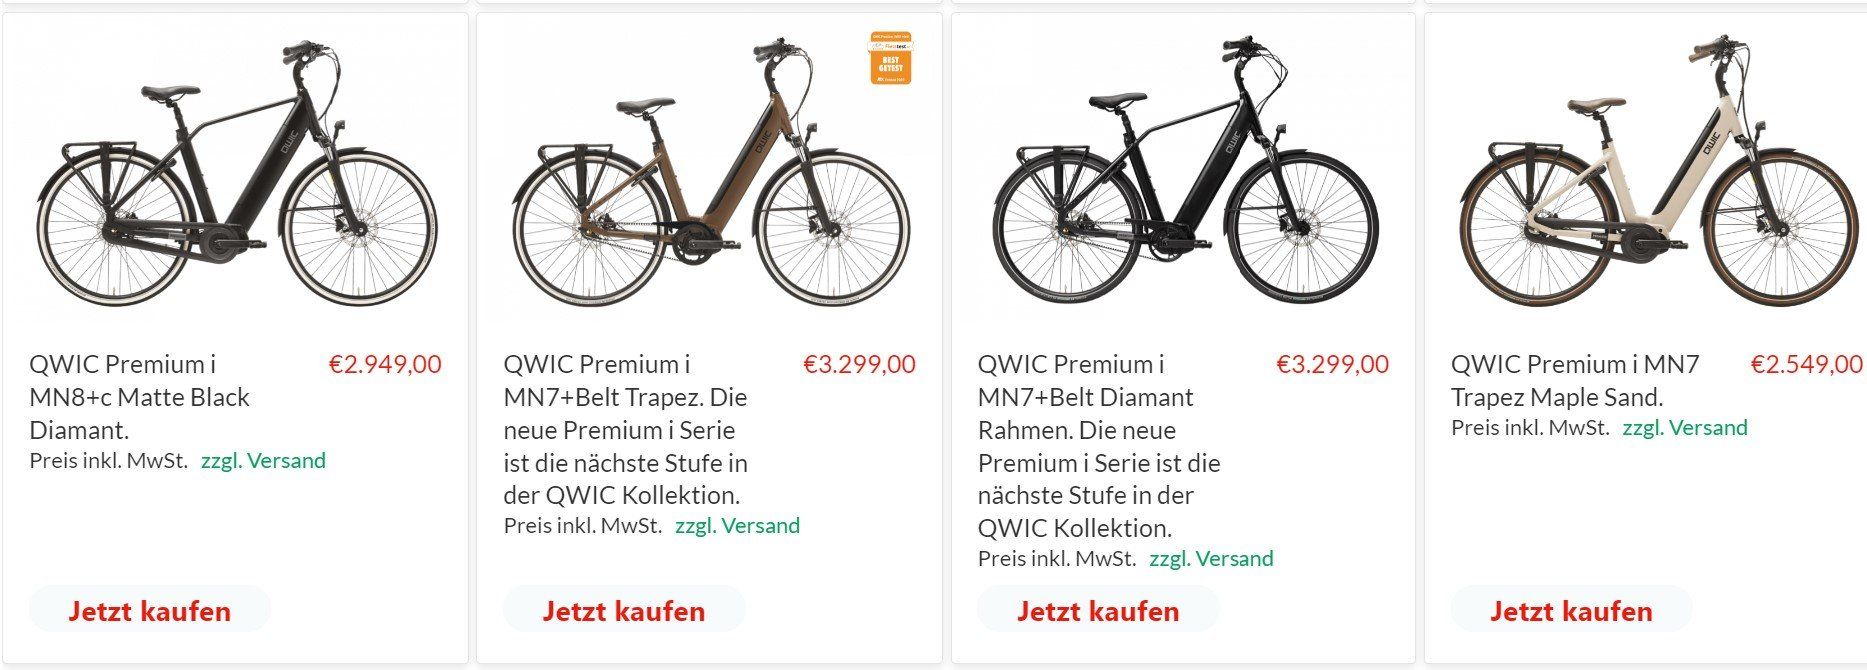Click the orange Best Getest badge

[x=890, y=57]
